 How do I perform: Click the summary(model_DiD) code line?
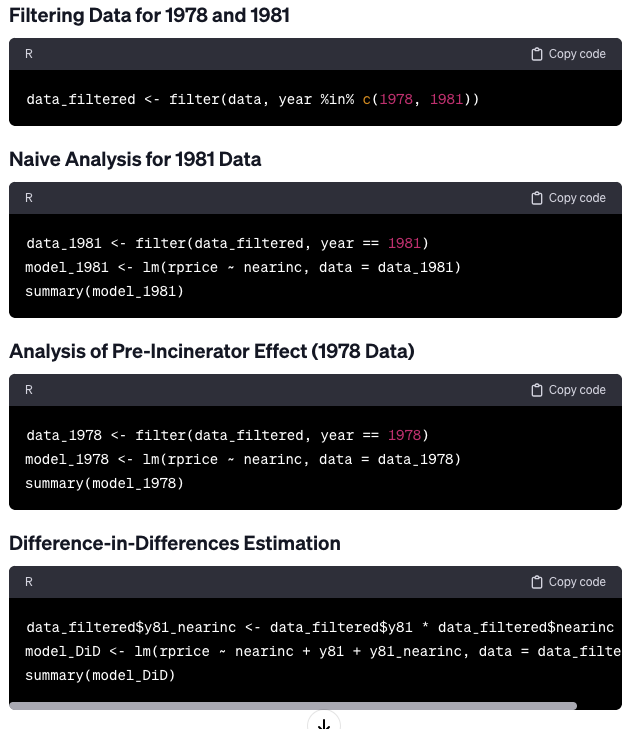click(100, 676)
